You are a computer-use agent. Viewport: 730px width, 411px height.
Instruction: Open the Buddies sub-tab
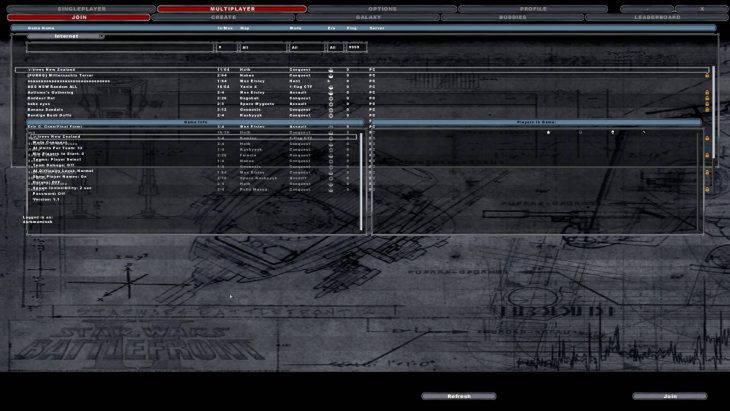(x=513, y=17)
